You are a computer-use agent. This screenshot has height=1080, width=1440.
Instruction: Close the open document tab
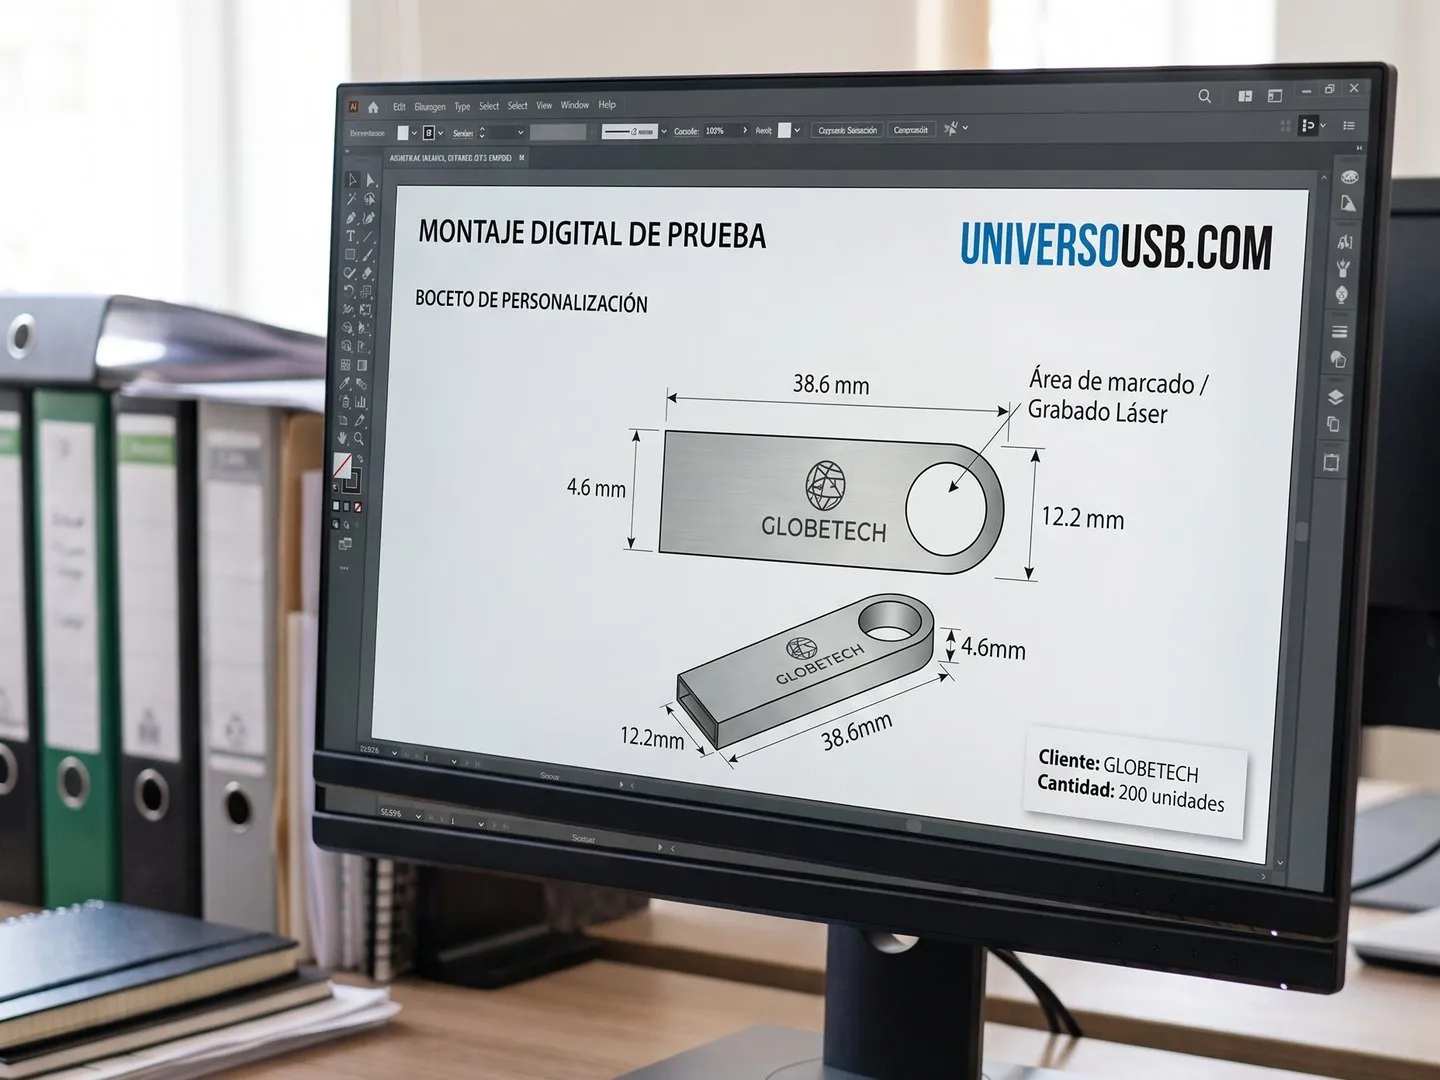coord(521,157)
